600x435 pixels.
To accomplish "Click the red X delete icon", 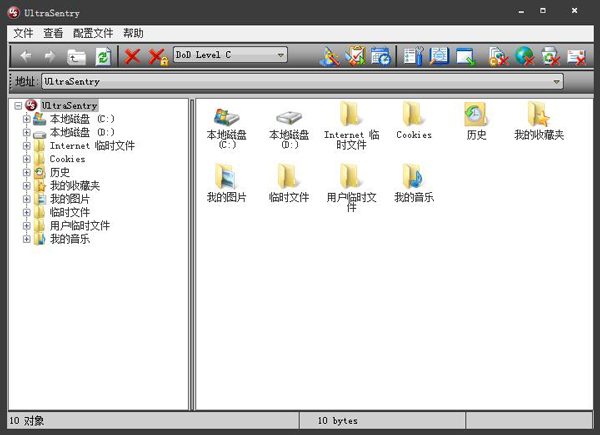I will tap(132, 57).
